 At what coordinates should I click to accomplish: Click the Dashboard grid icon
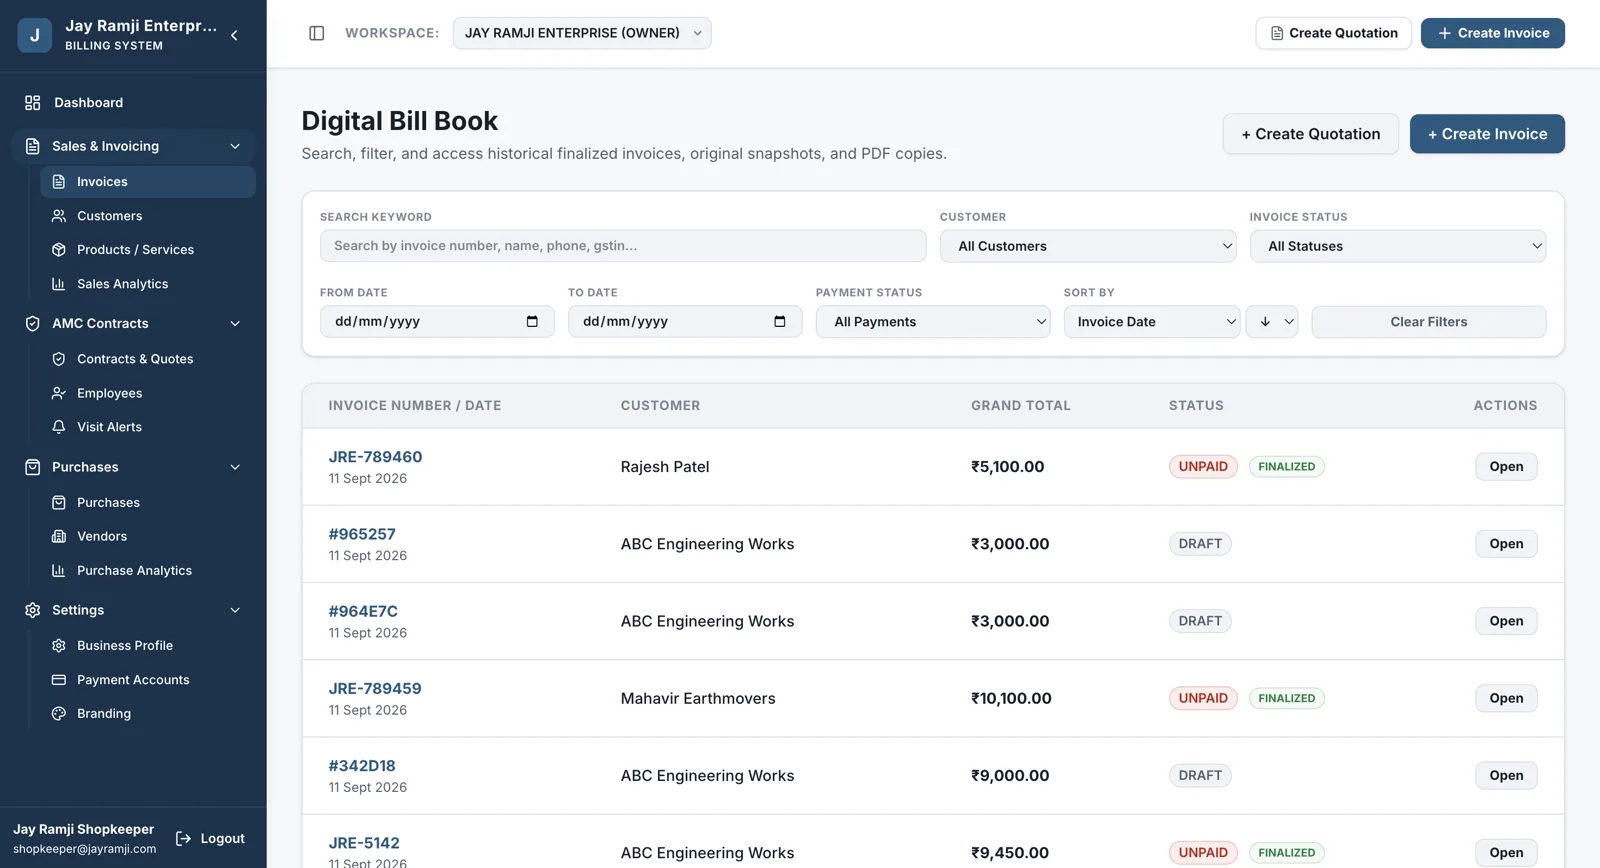click(33, 103)
